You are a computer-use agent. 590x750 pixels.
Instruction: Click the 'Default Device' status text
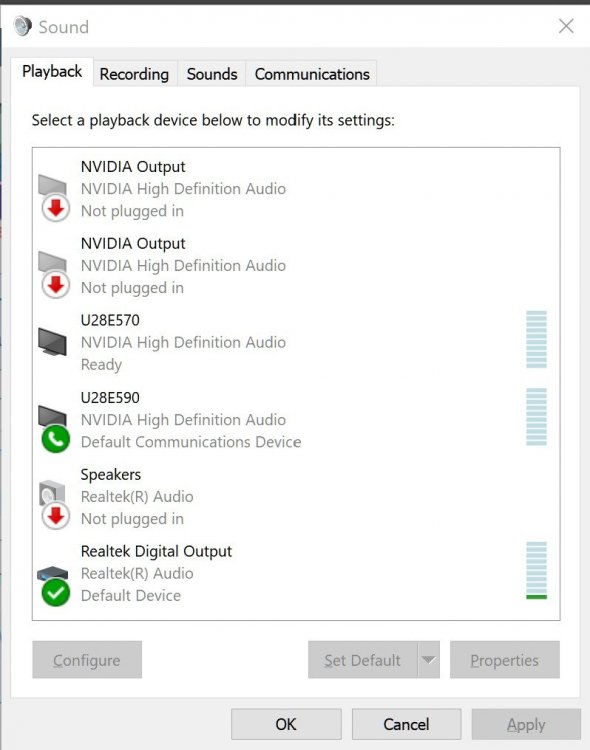coord(131,596)
